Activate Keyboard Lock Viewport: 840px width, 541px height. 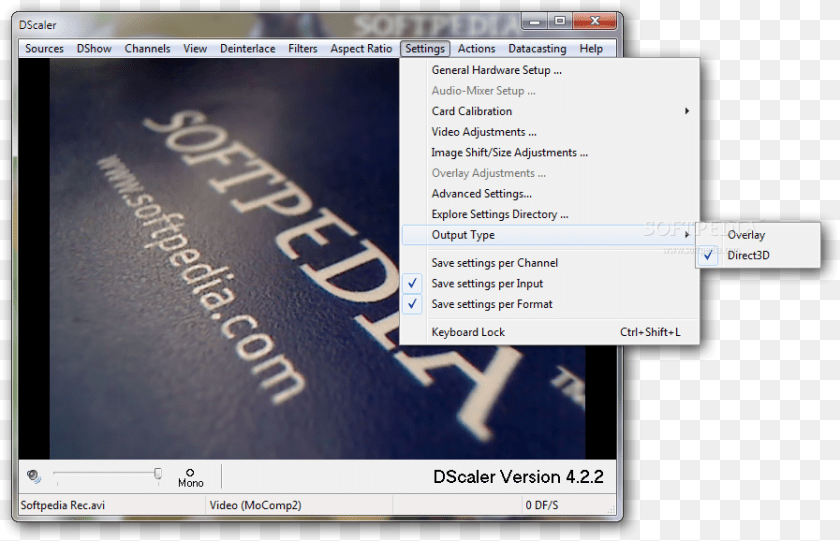(550, 332)
